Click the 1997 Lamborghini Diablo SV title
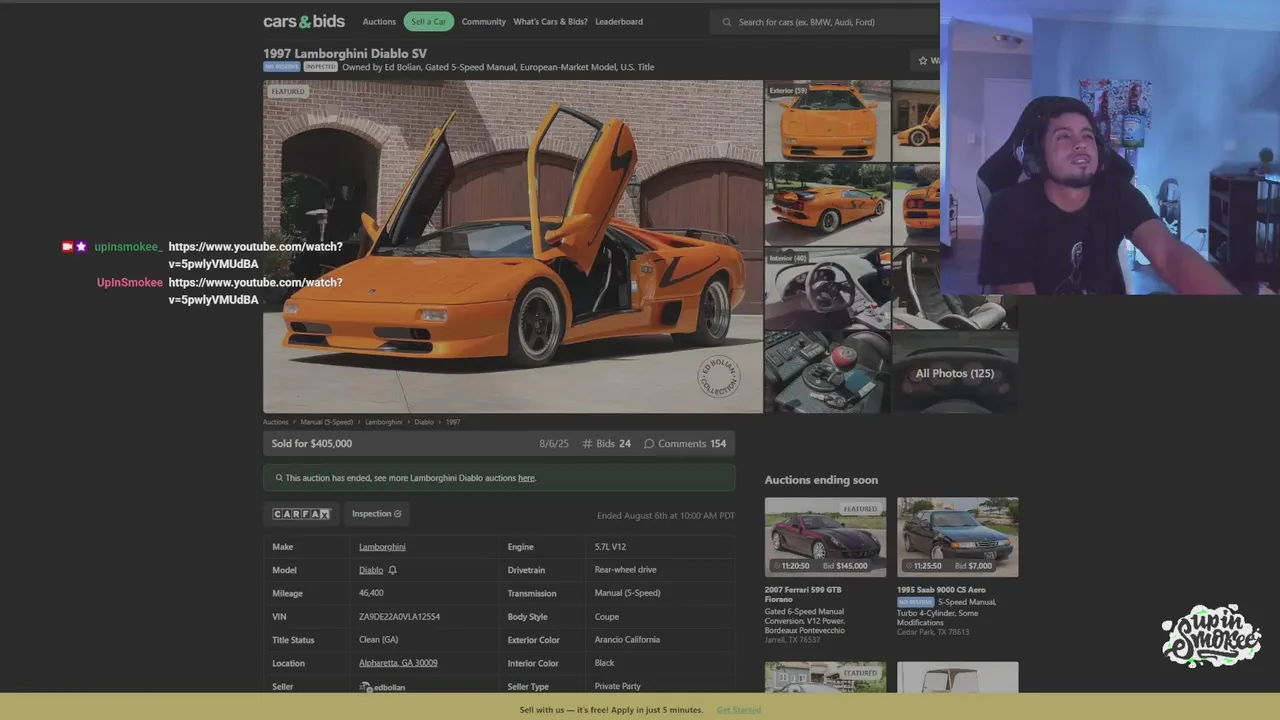 [345, 53]
